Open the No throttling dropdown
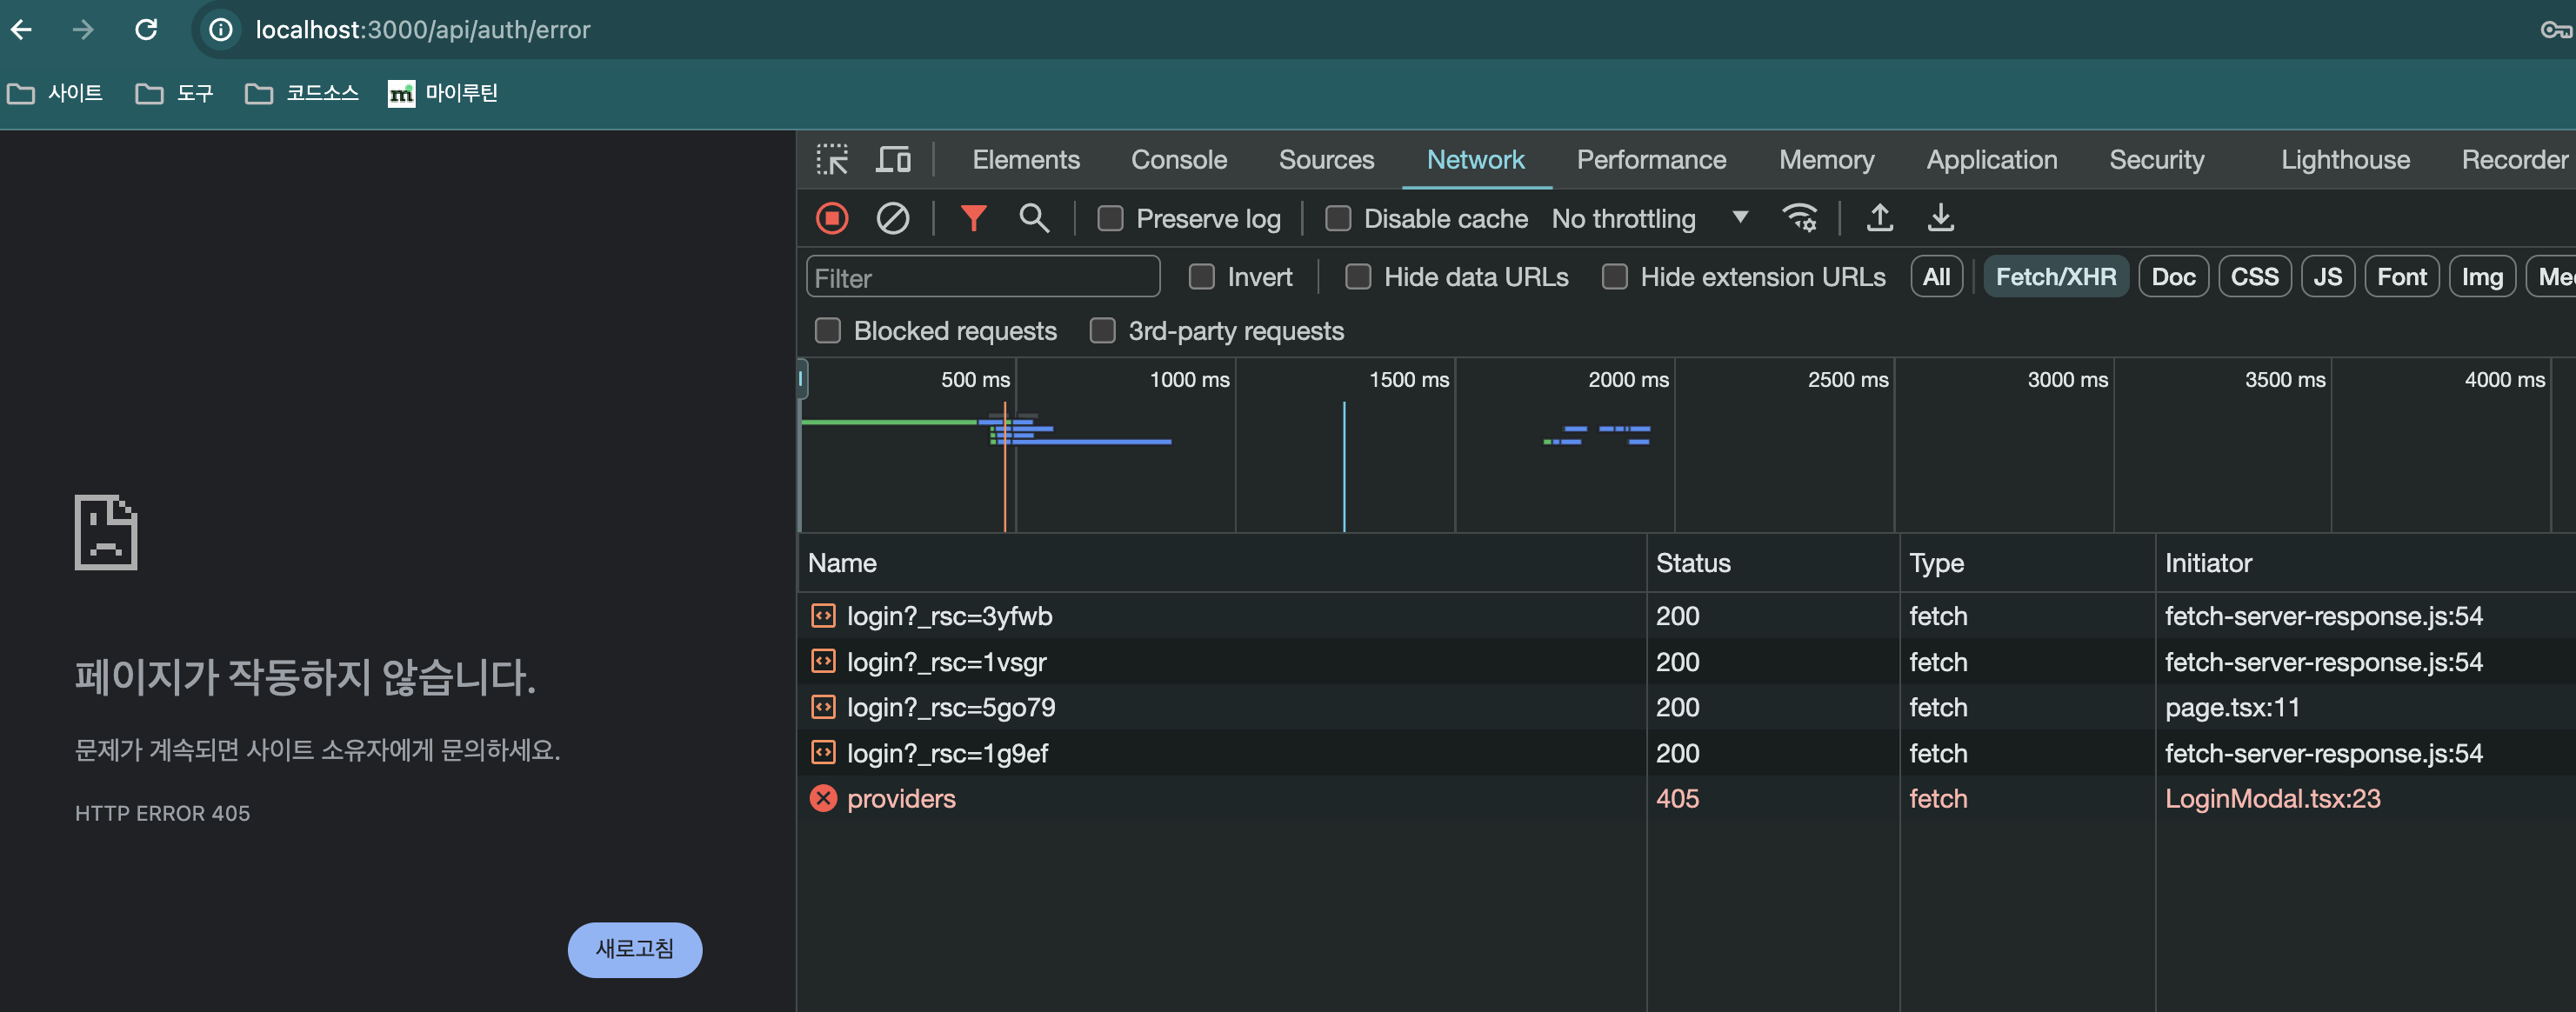This screenshot has width=2576, height=1012. coord(1650,219)
